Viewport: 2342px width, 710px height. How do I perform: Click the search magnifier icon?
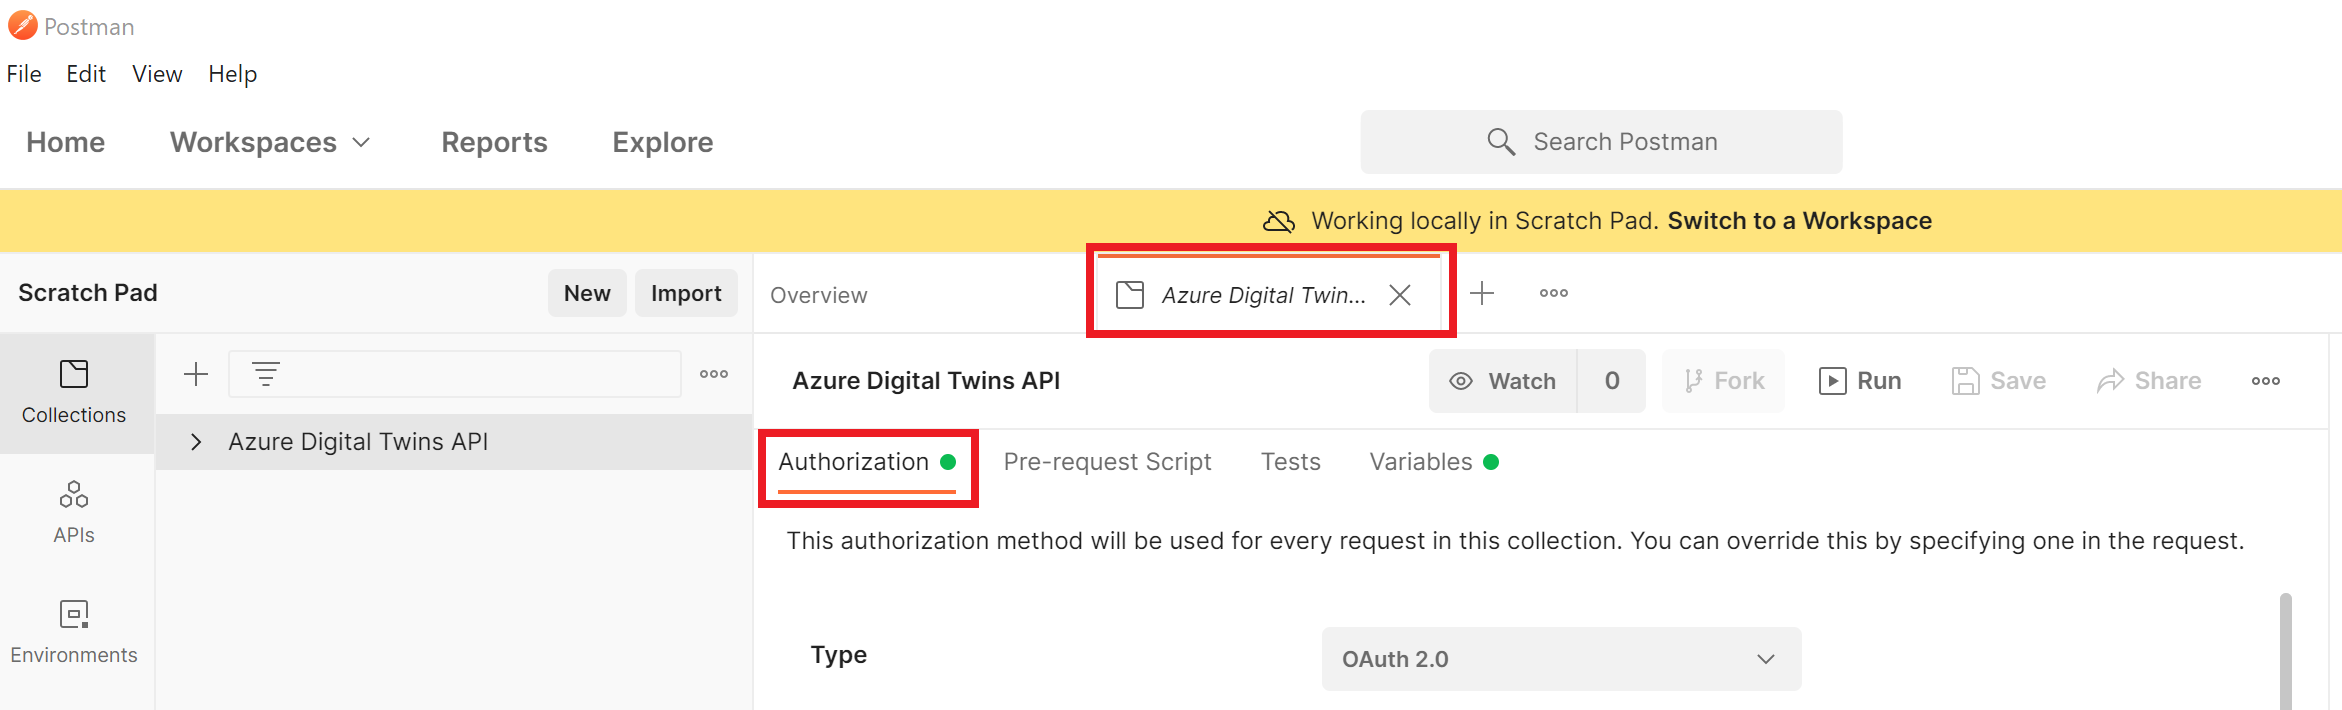[x=1500, y=142]
